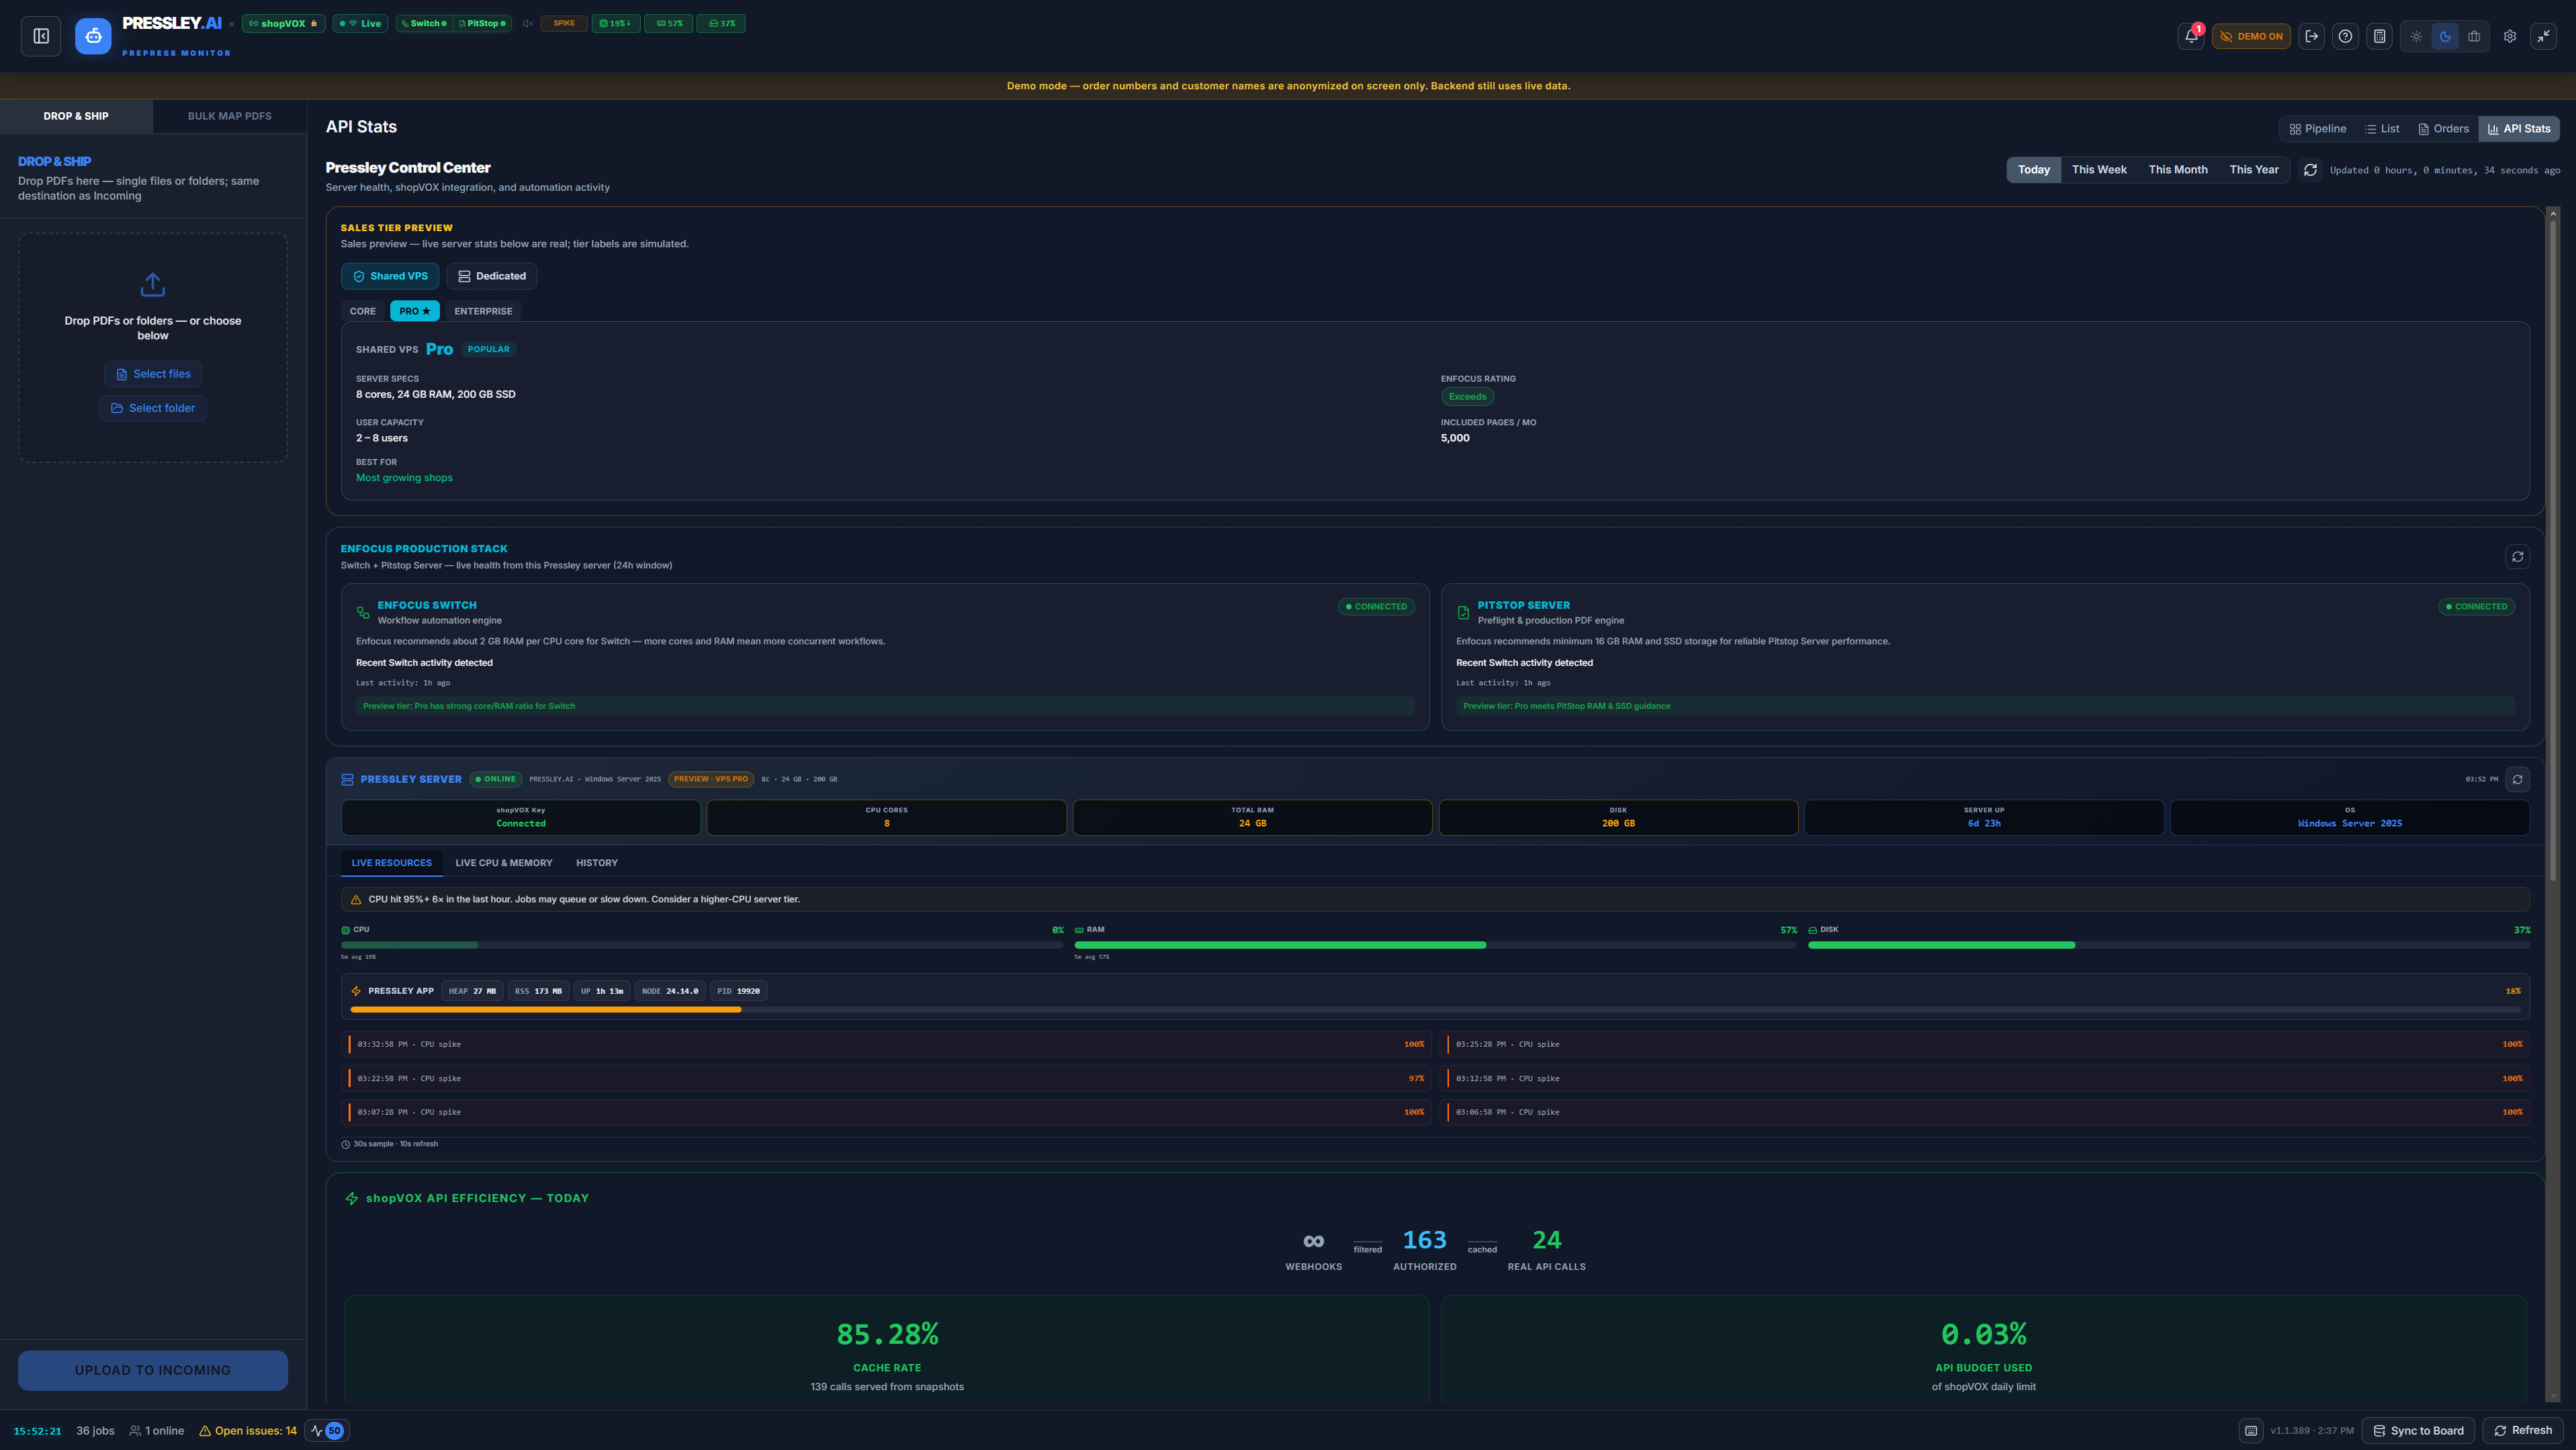Click the PitStop status indicator
2576x1450 pixels.
tap(482, 23)
